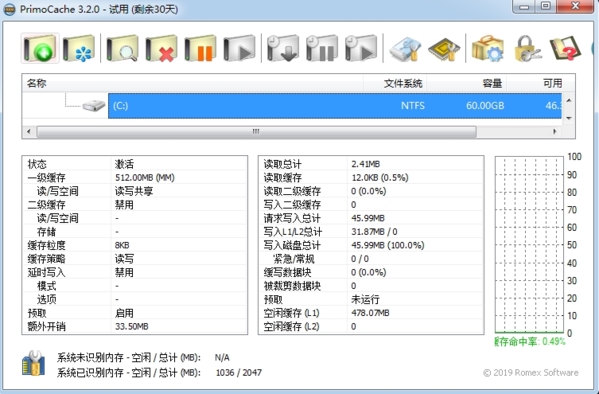Click the 缓存策略 value 读写
Image resolution: width=599 pixels, height=394 pixels.
(x=124, y=259)
